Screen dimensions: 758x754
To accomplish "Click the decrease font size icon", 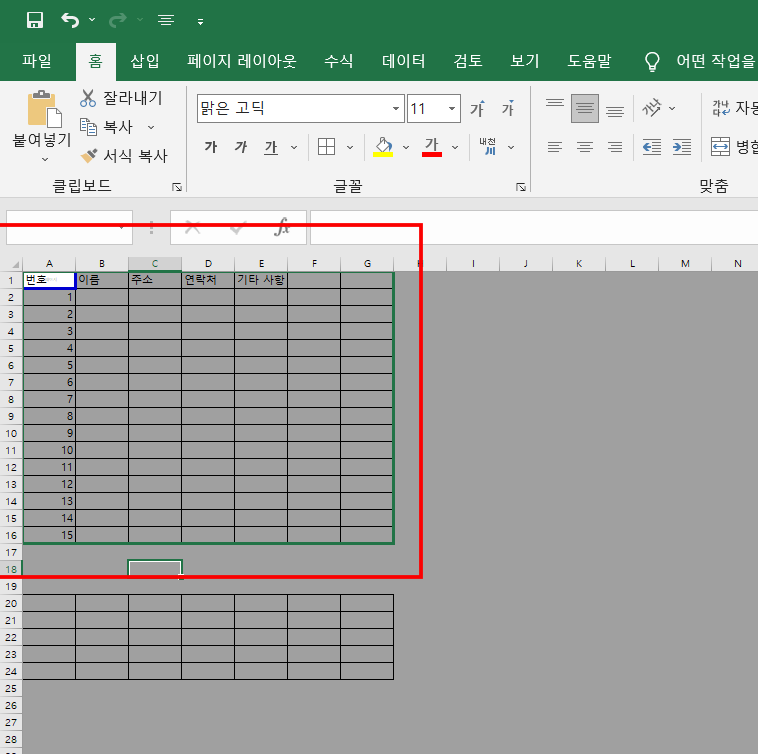I will pos(508,108).
